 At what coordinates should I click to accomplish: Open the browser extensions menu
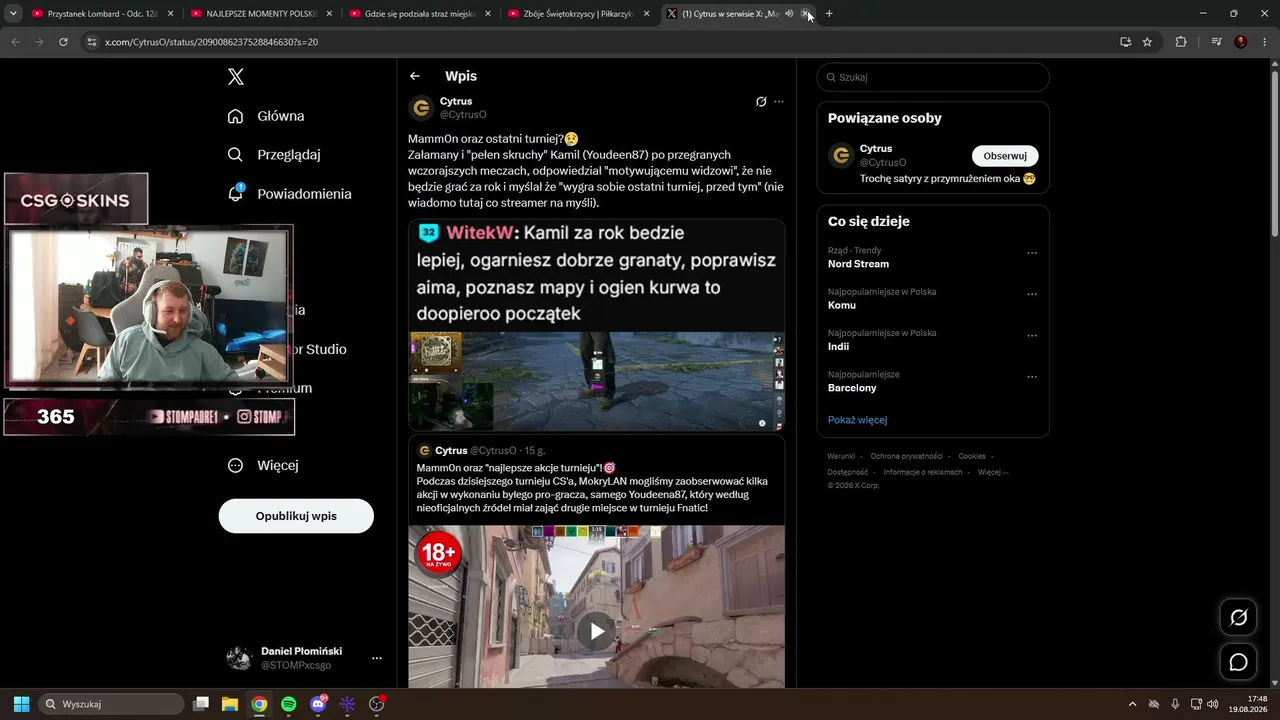point(1181,42)
